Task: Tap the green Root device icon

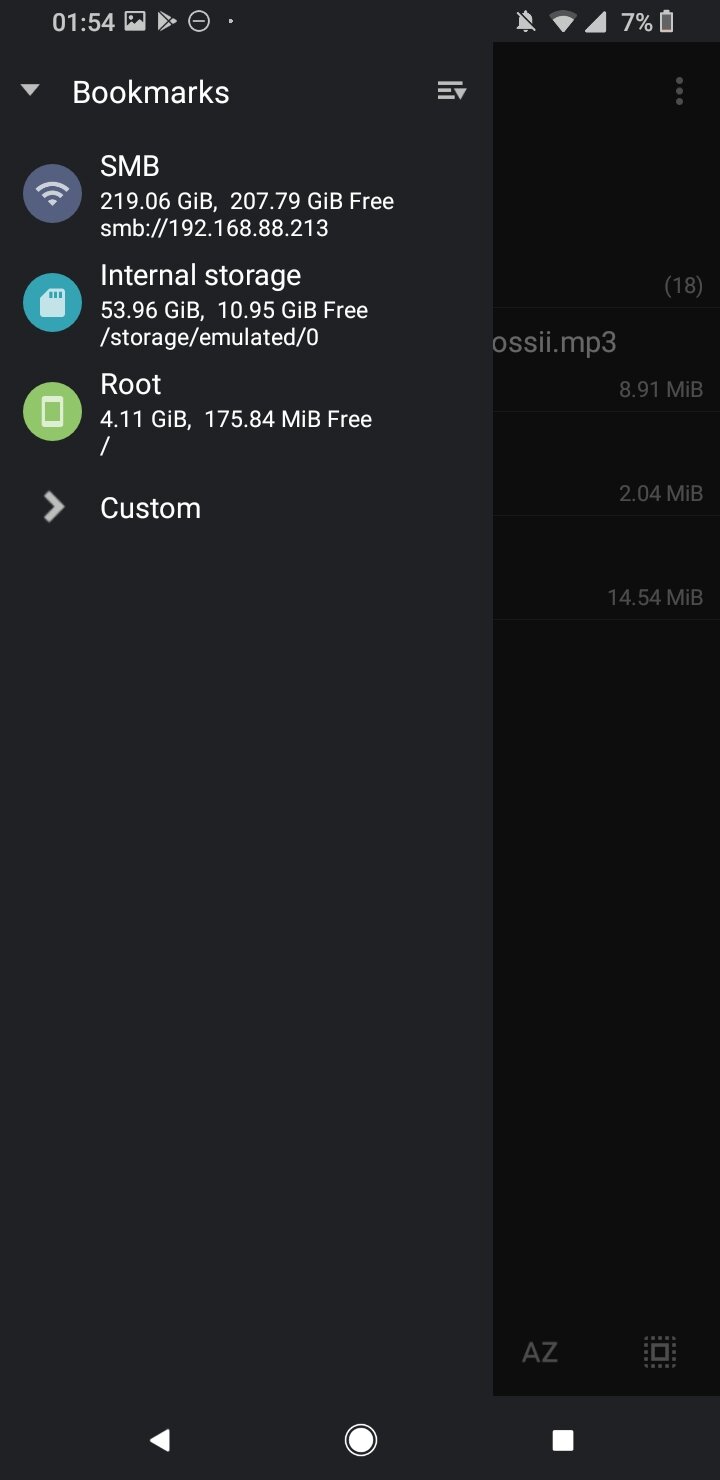Action: (52, 411)
